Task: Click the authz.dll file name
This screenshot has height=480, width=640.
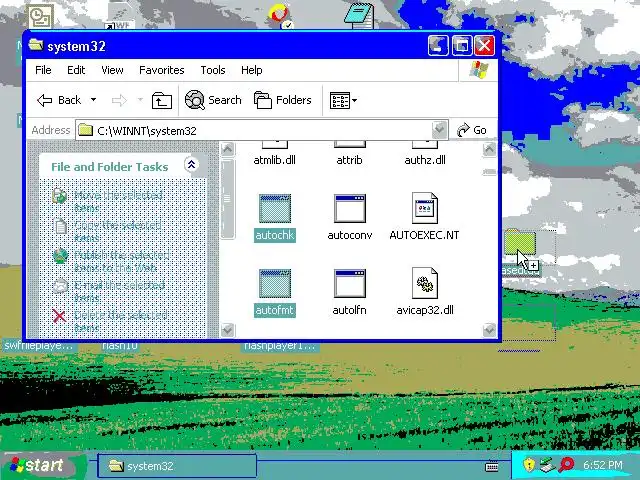Action: pos(425,160)
